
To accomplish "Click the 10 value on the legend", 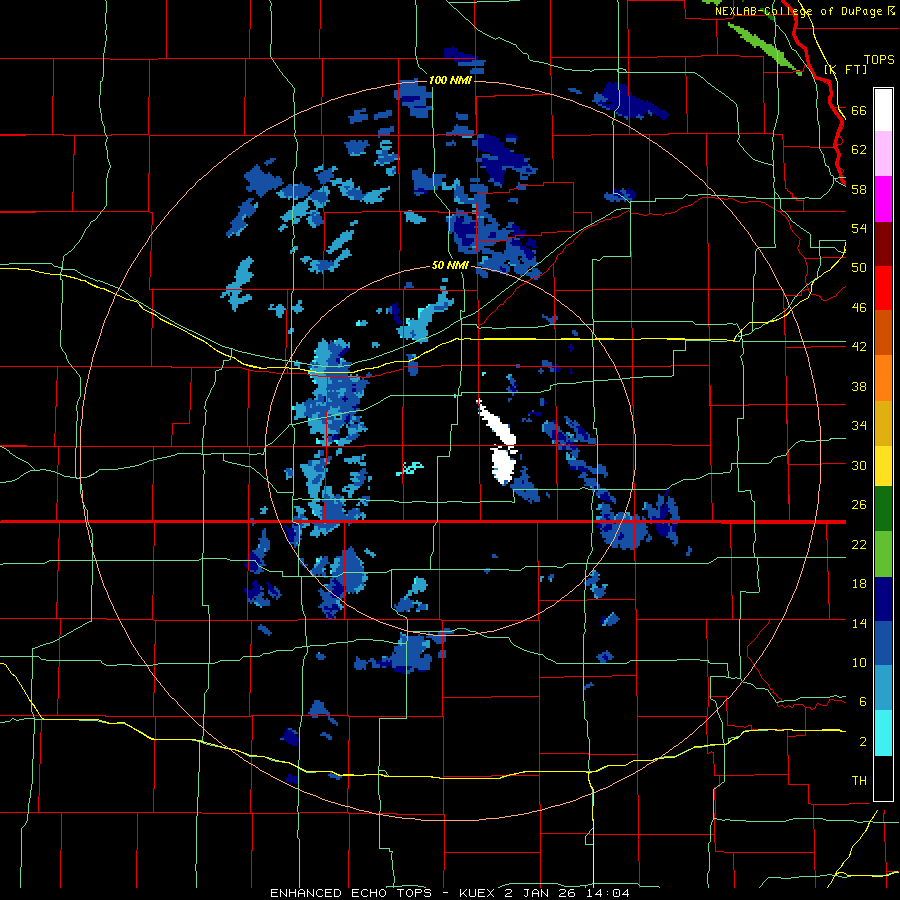I will (x=859, y=662).
